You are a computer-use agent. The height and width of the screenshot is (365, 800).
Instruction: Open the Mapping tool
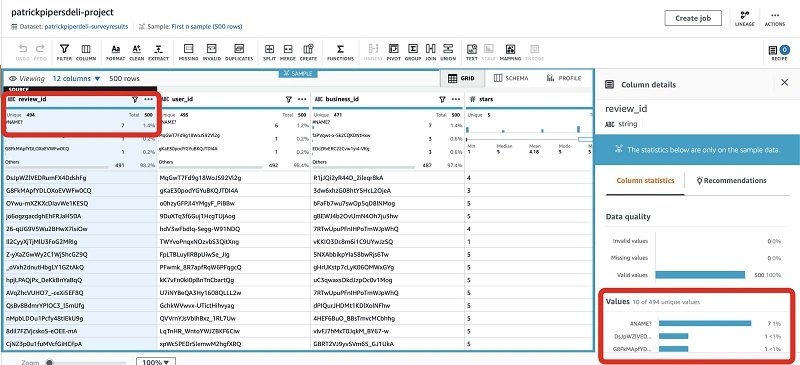510,53
